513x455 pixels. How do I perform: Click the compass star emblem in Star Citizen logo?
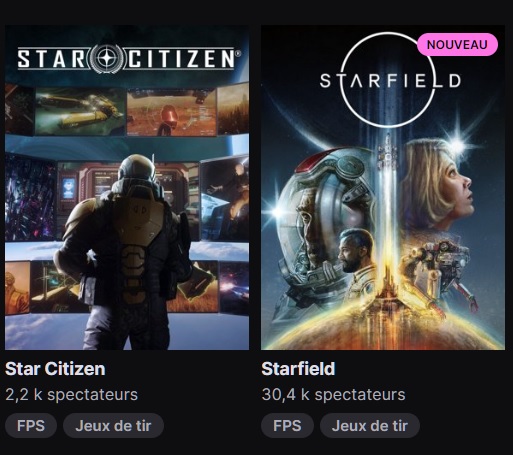point(106,58)
